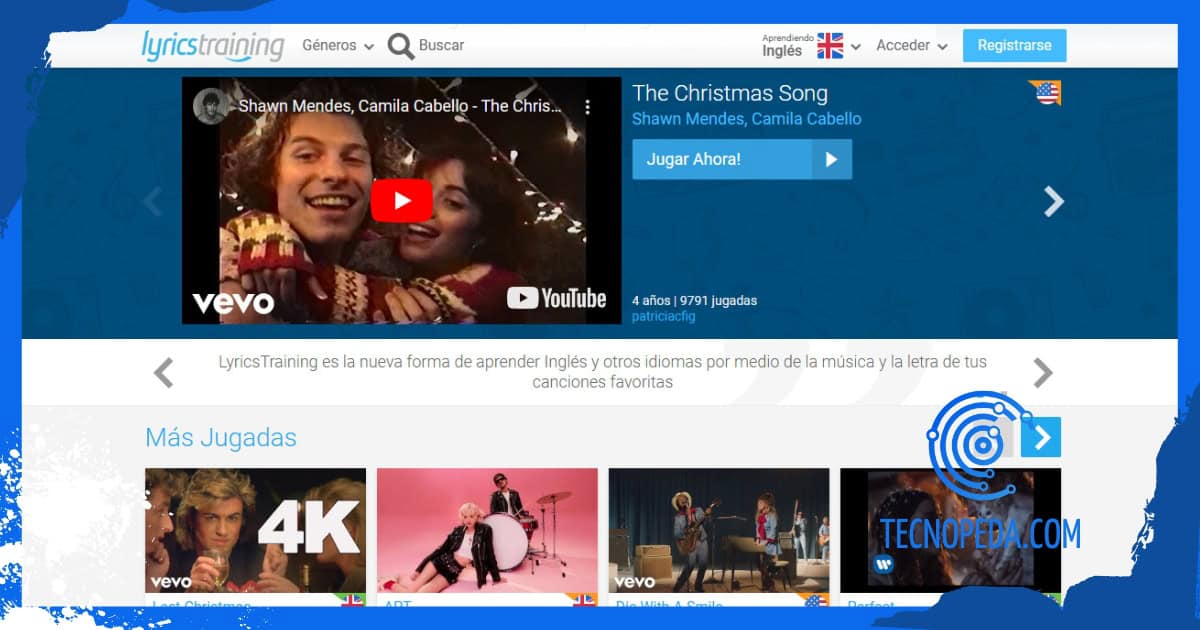Click '4 años | 9791 jugadas' text
The height and width of the screenshot is (630, 1200).
(694, 300)
